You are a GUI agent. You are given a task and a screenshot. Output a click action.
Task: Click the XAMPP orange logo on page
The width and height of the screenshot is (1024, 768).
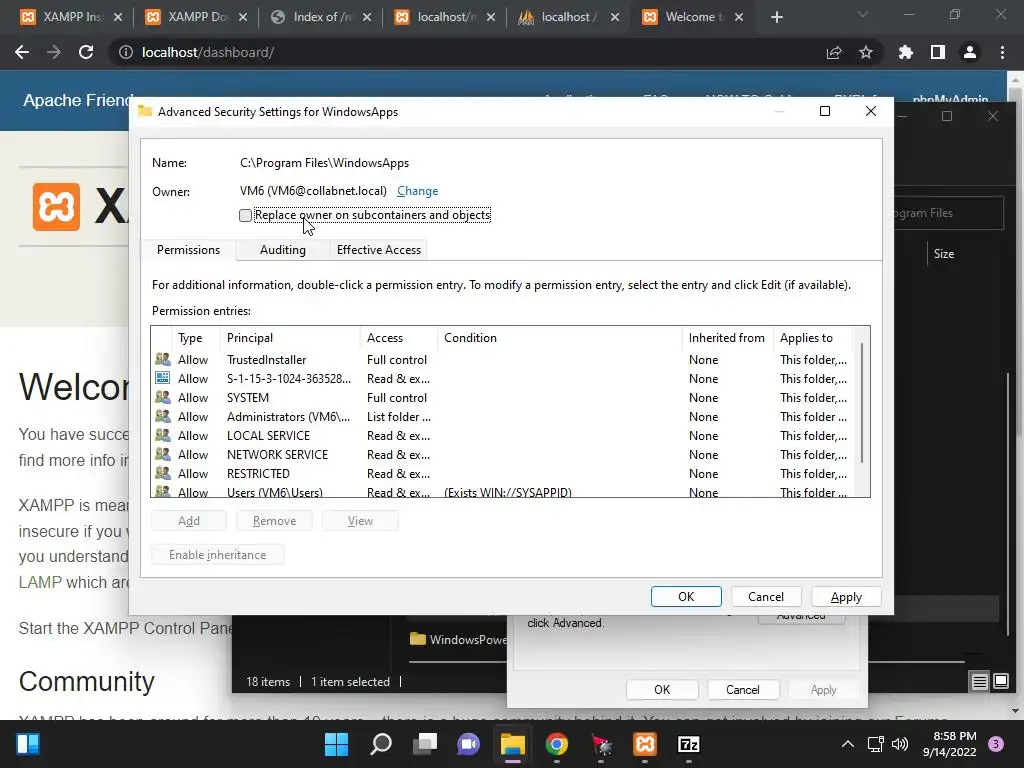pyautogui.click(x=56, y=207)
